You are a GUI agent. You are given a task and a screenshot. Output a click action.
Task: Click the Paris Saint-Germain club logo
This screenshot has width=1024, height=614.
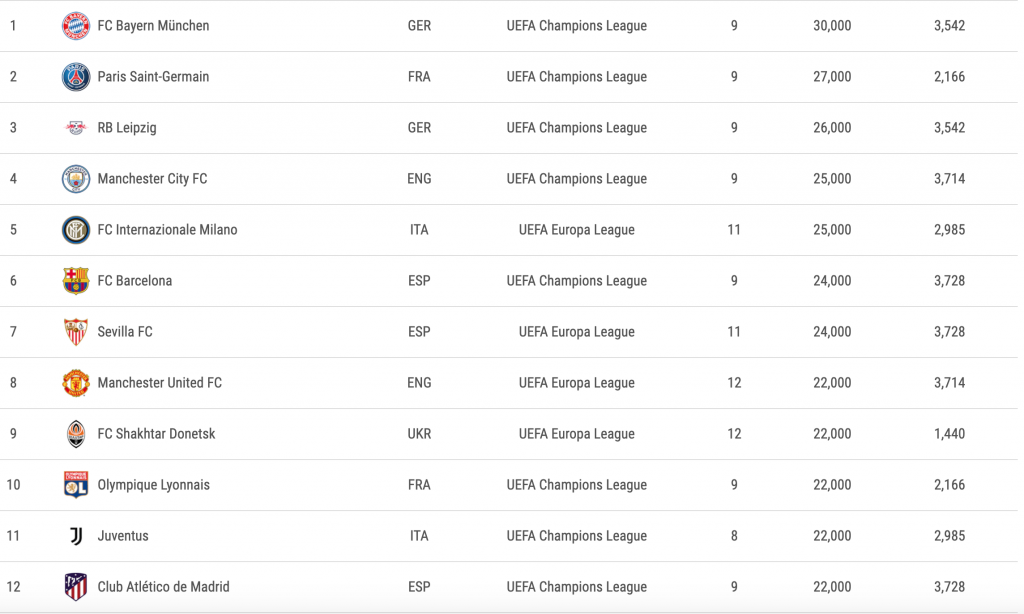[76, 77]
